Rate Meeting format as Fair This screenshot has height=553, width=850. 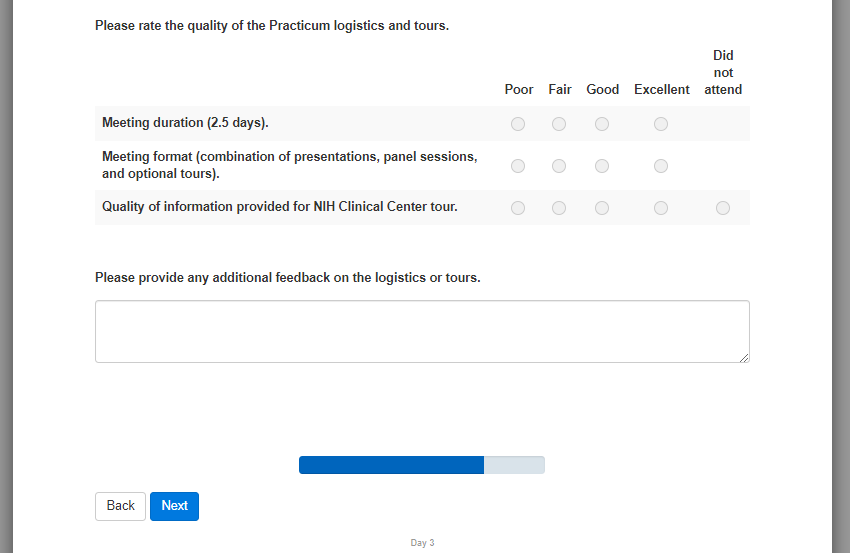pyautogui.click(x=559, y=166)
